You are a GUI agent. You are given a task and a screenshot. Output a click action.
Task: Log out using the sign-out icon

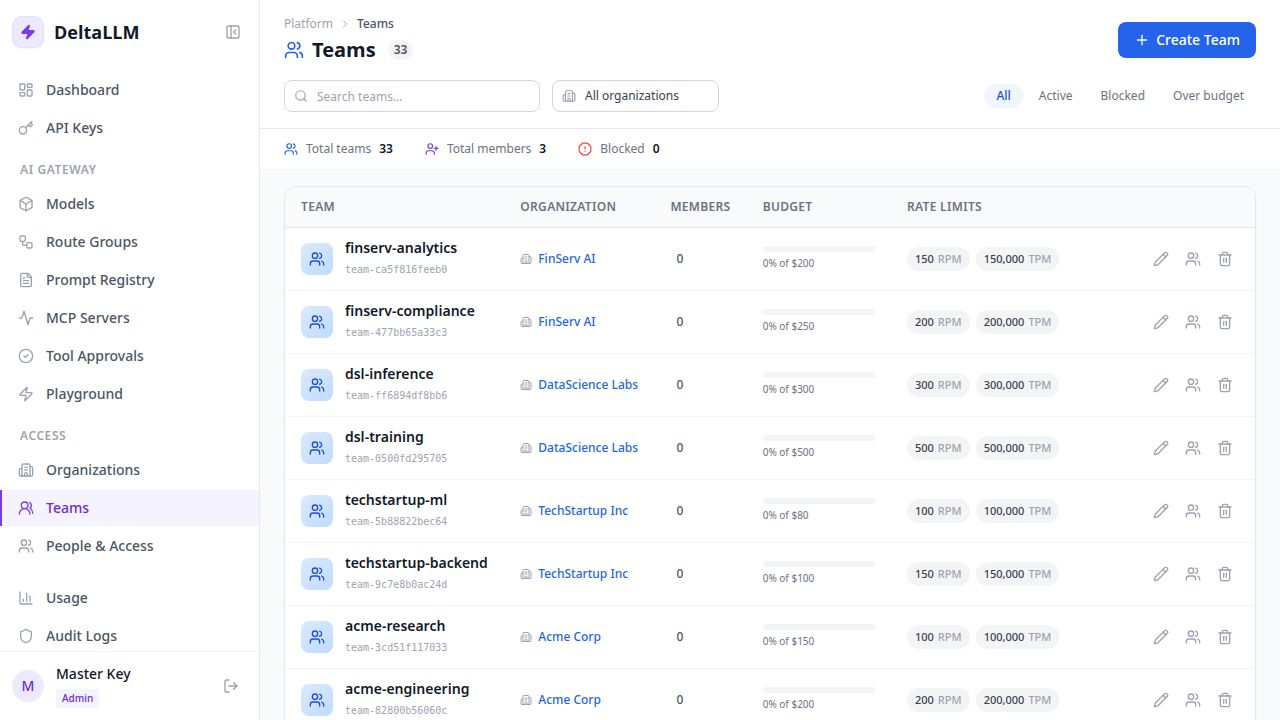tap(231, 686)
